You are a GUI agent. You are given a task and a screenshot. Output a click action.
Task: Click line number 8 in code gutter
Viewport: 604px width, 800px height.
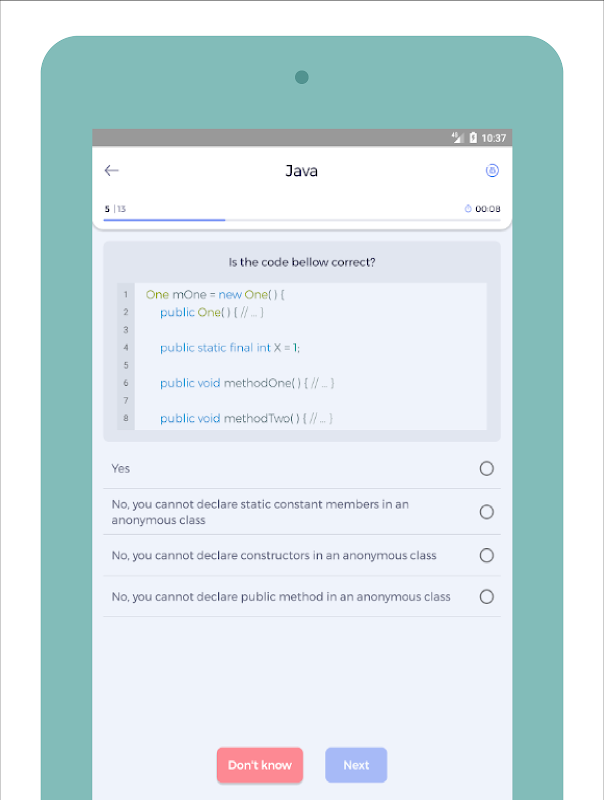point(125,418)
